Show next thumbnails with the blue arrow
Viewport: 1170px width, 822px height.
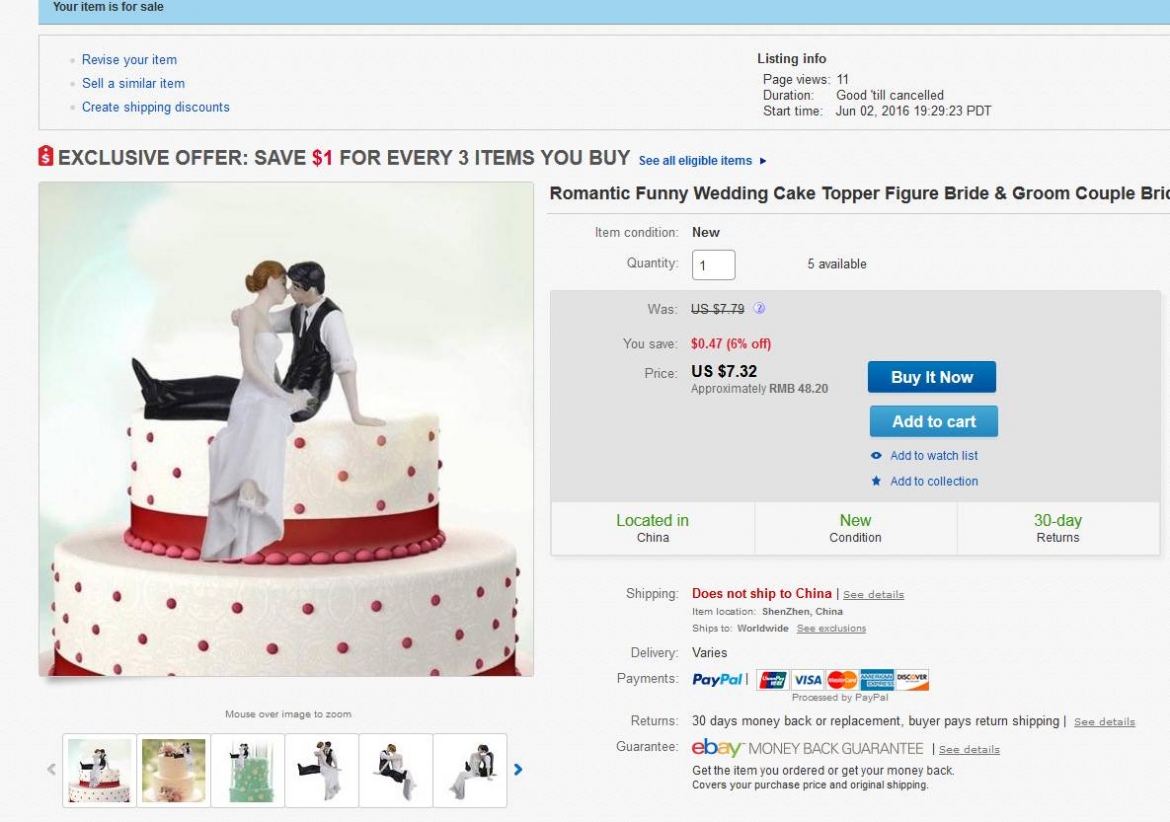[x=518, y=770]
